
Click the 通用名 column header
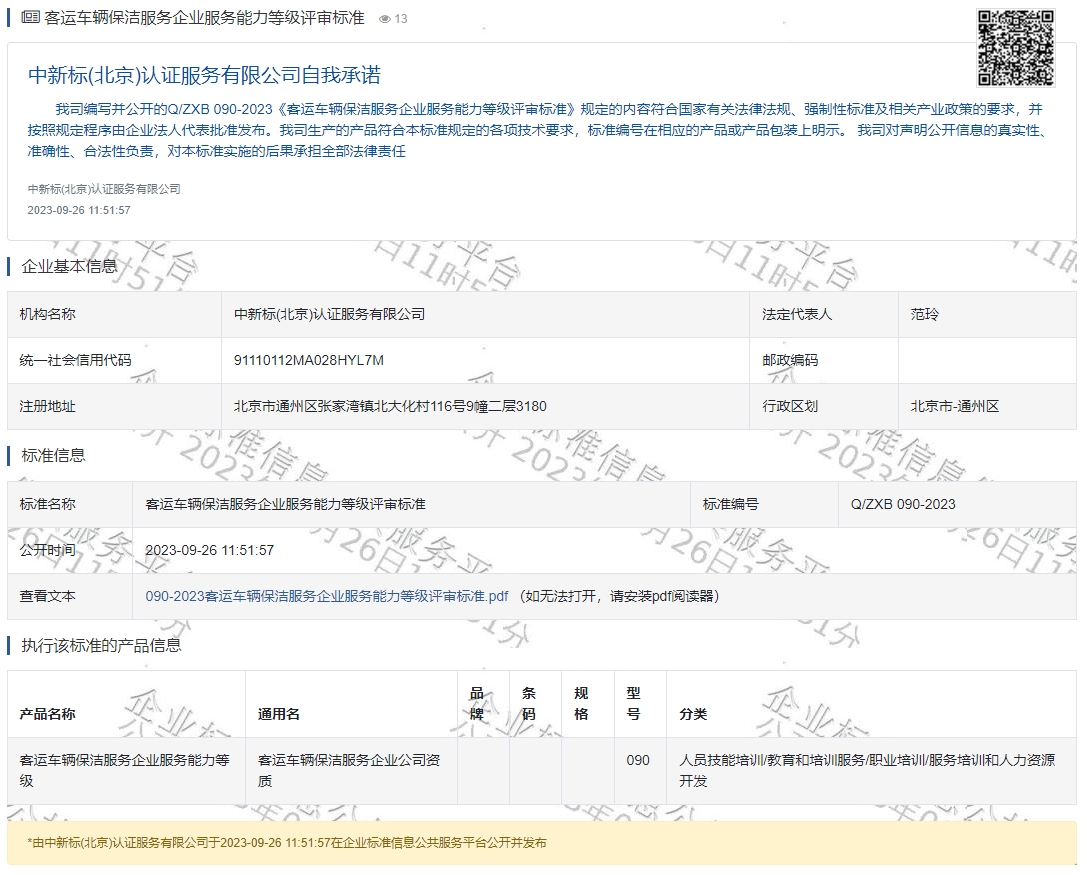pos(279,714)
